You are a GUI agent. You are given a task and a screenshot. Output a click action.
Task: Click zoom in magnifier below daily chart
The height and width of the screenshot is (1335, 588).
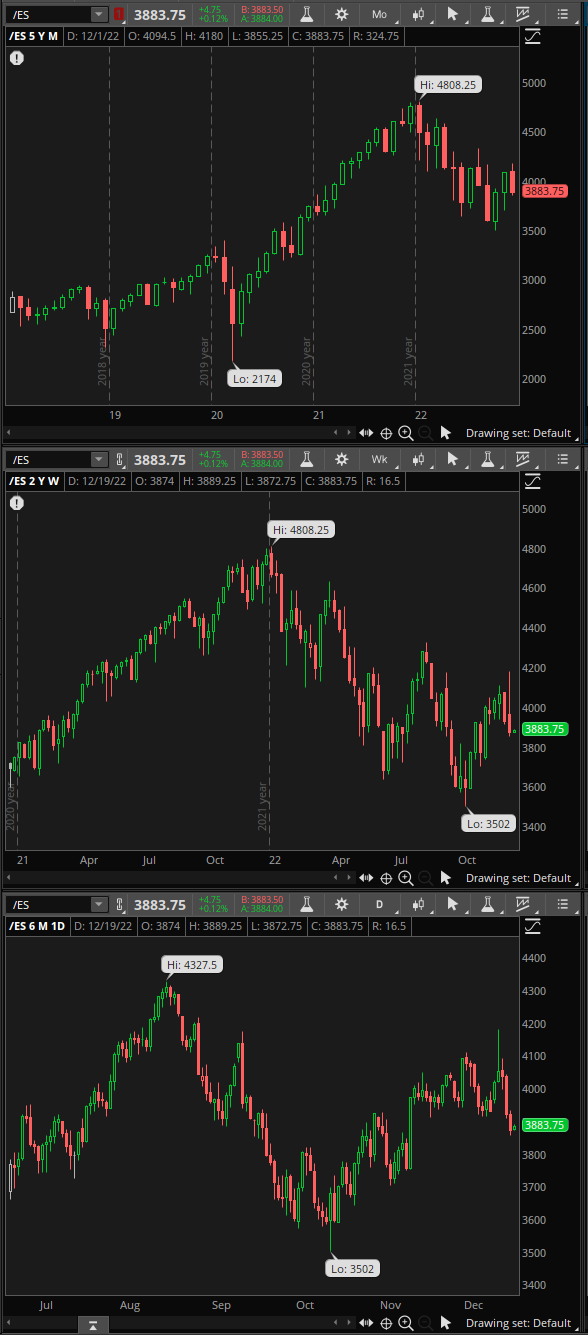tap(405, 1323)
